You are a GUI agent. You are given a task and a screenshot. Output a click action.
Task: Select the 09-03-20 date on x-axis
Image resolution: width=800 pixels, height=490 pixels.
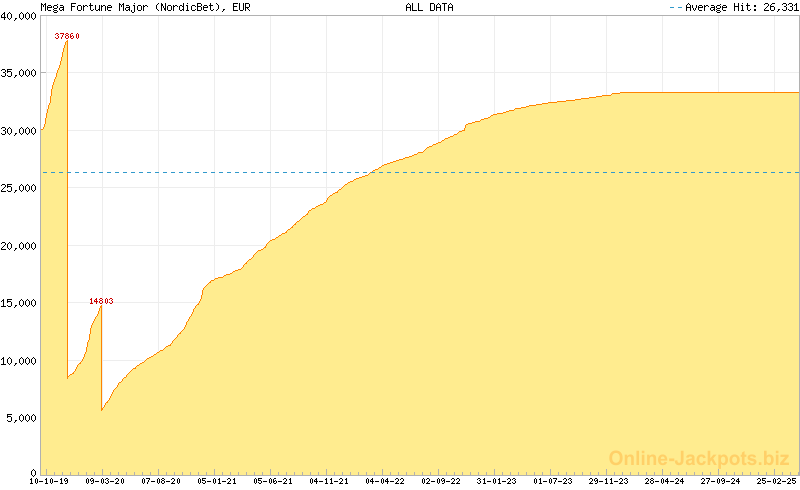tap(105, 481)
